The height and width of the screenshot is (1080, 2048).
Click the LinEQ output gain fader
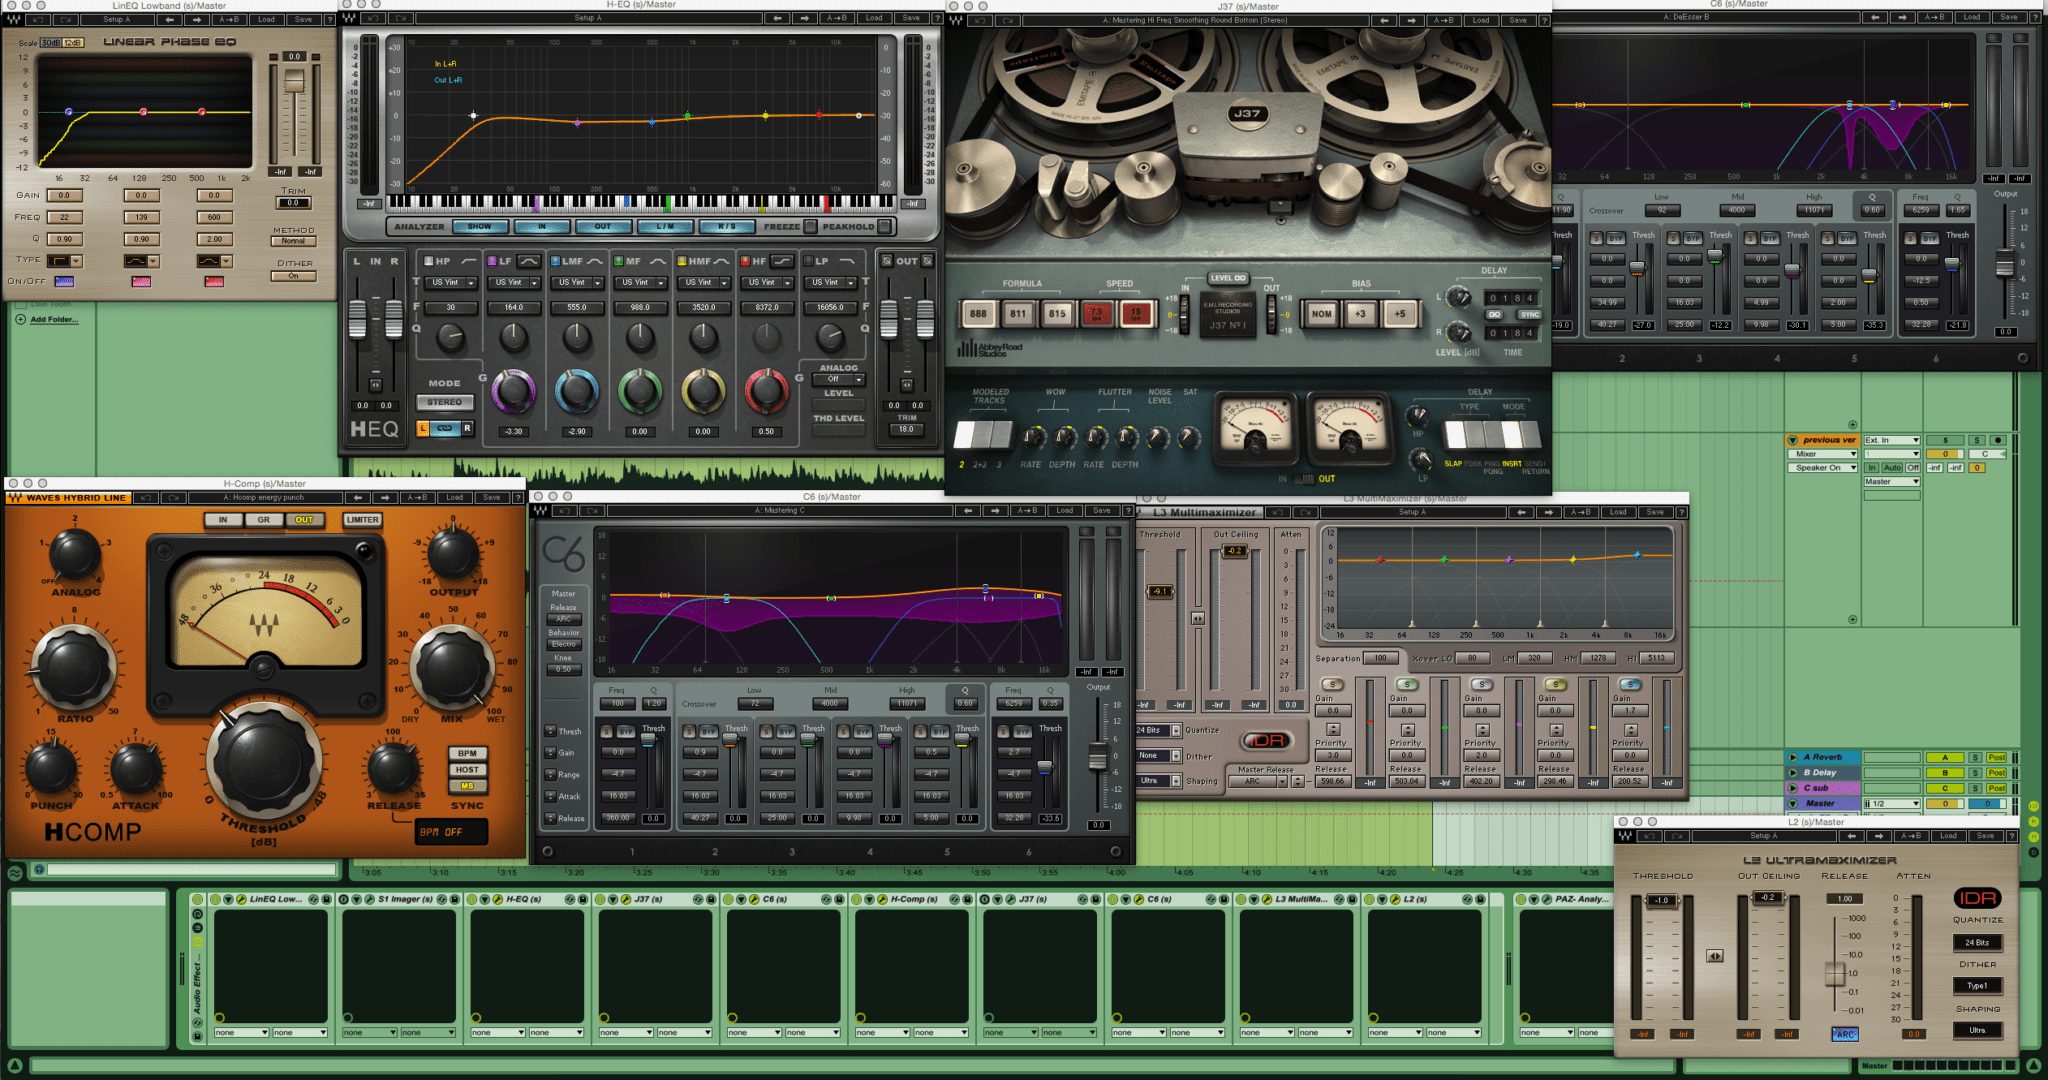pyautogui.click(x=294, y=82)
